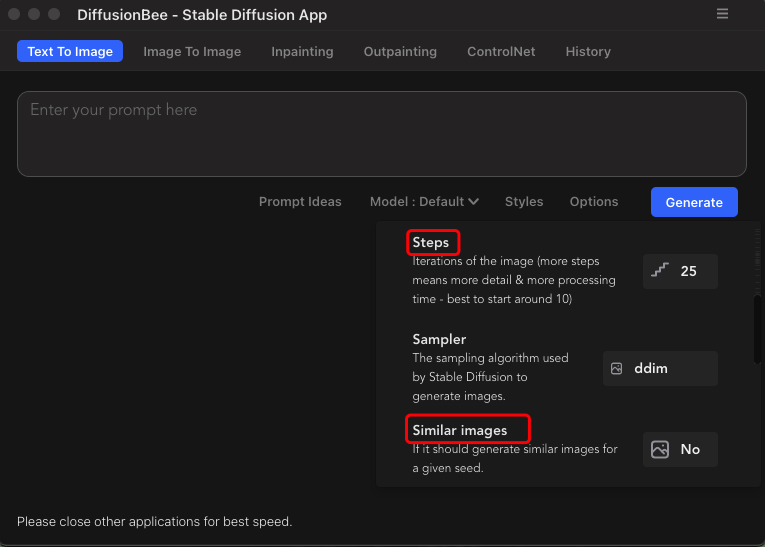Toggle Similar images No value

pyautogui.click(x=680, y=449)
